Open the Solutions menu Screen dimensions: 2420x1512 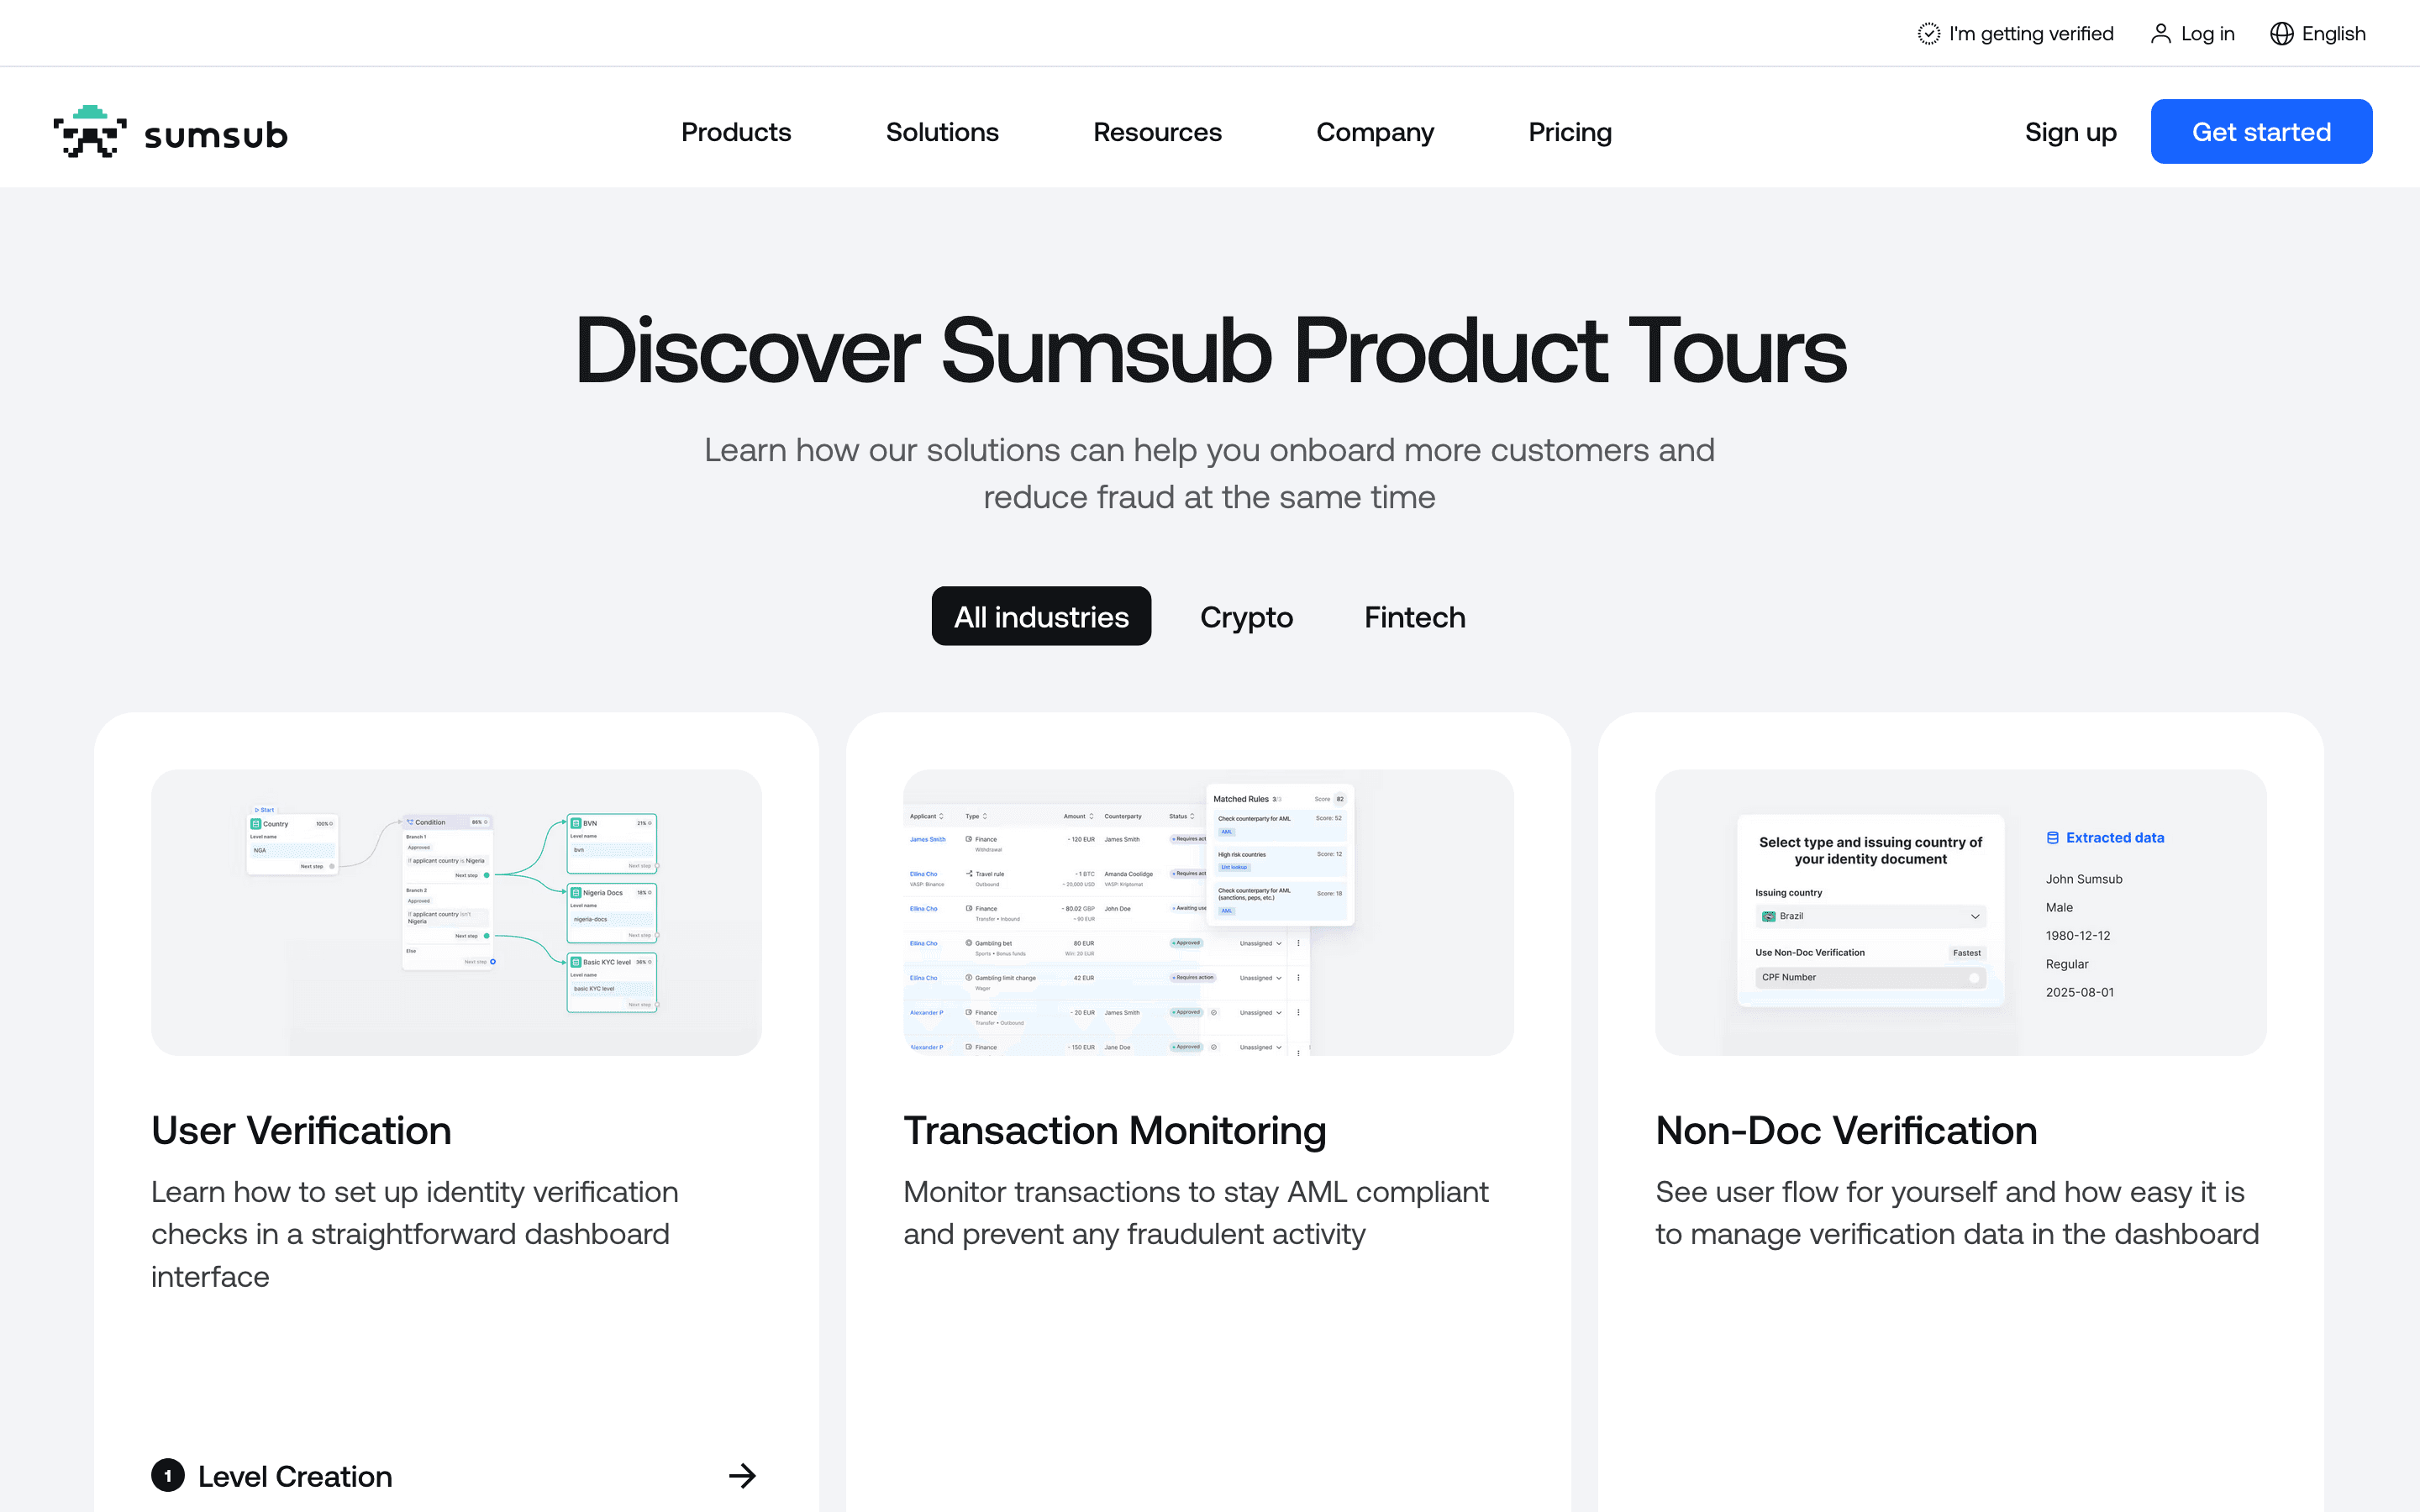tap(942, 132)
